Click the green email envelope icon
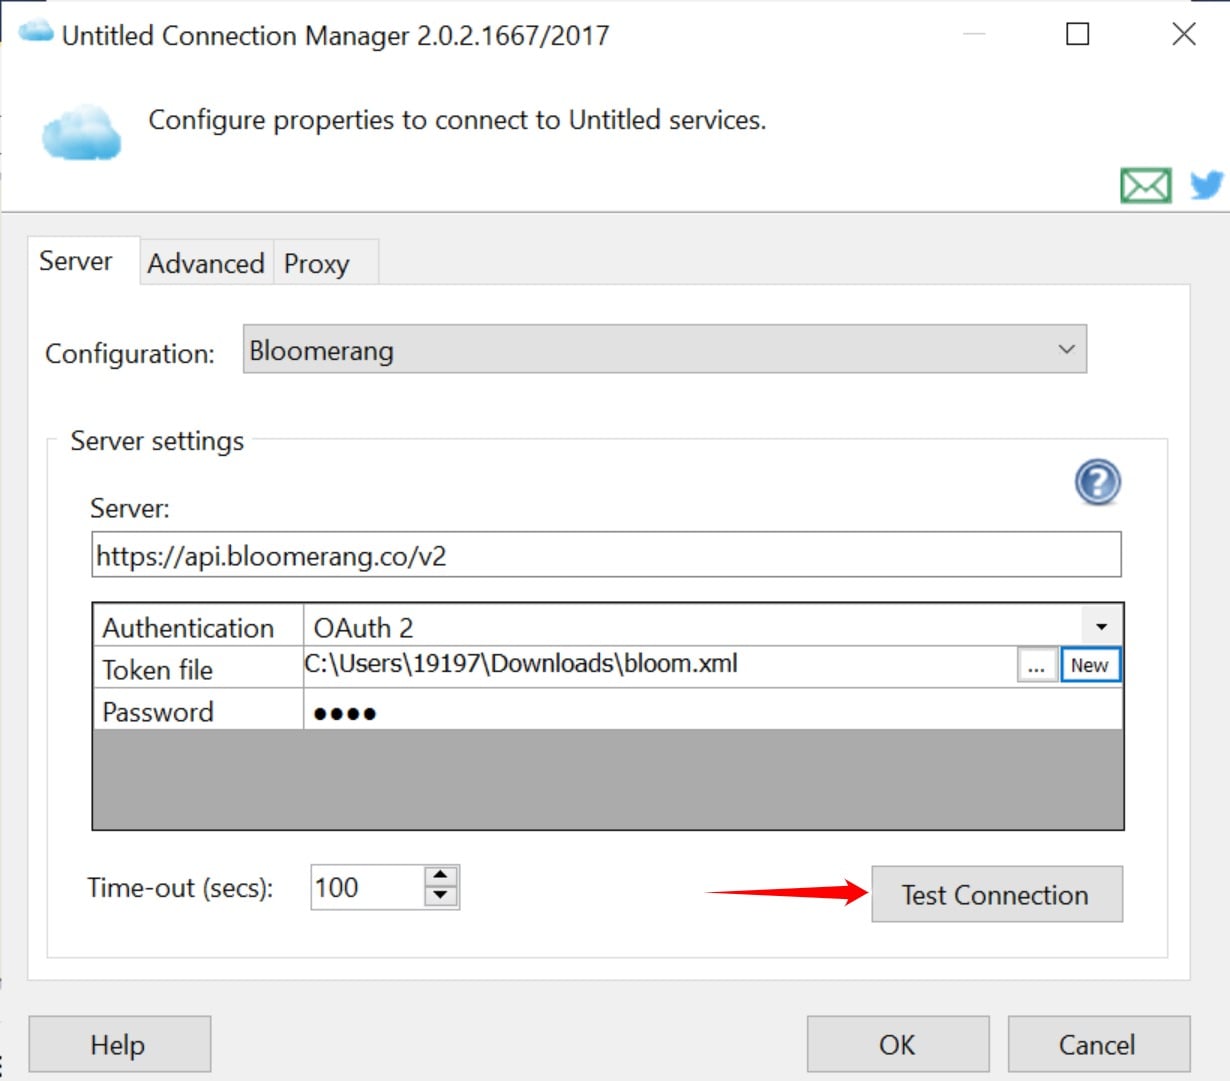Screen dimensions: 1230x1081 pyautogui.click(x=1145, y=185)
